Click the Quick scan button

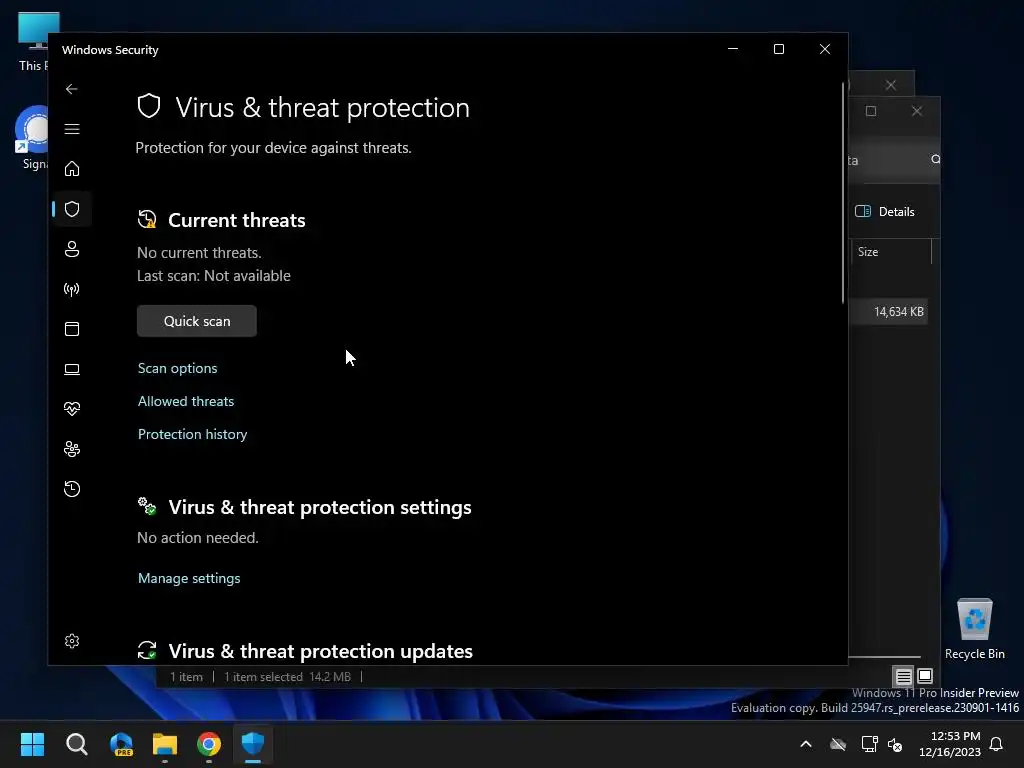[x=197, y=321]
